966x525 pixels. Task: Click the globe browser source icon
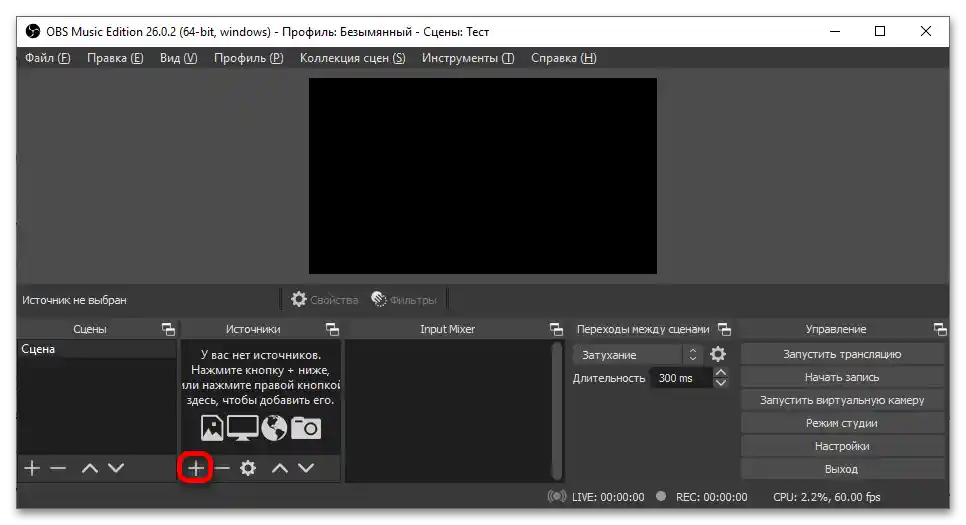(x=274, y=428)
